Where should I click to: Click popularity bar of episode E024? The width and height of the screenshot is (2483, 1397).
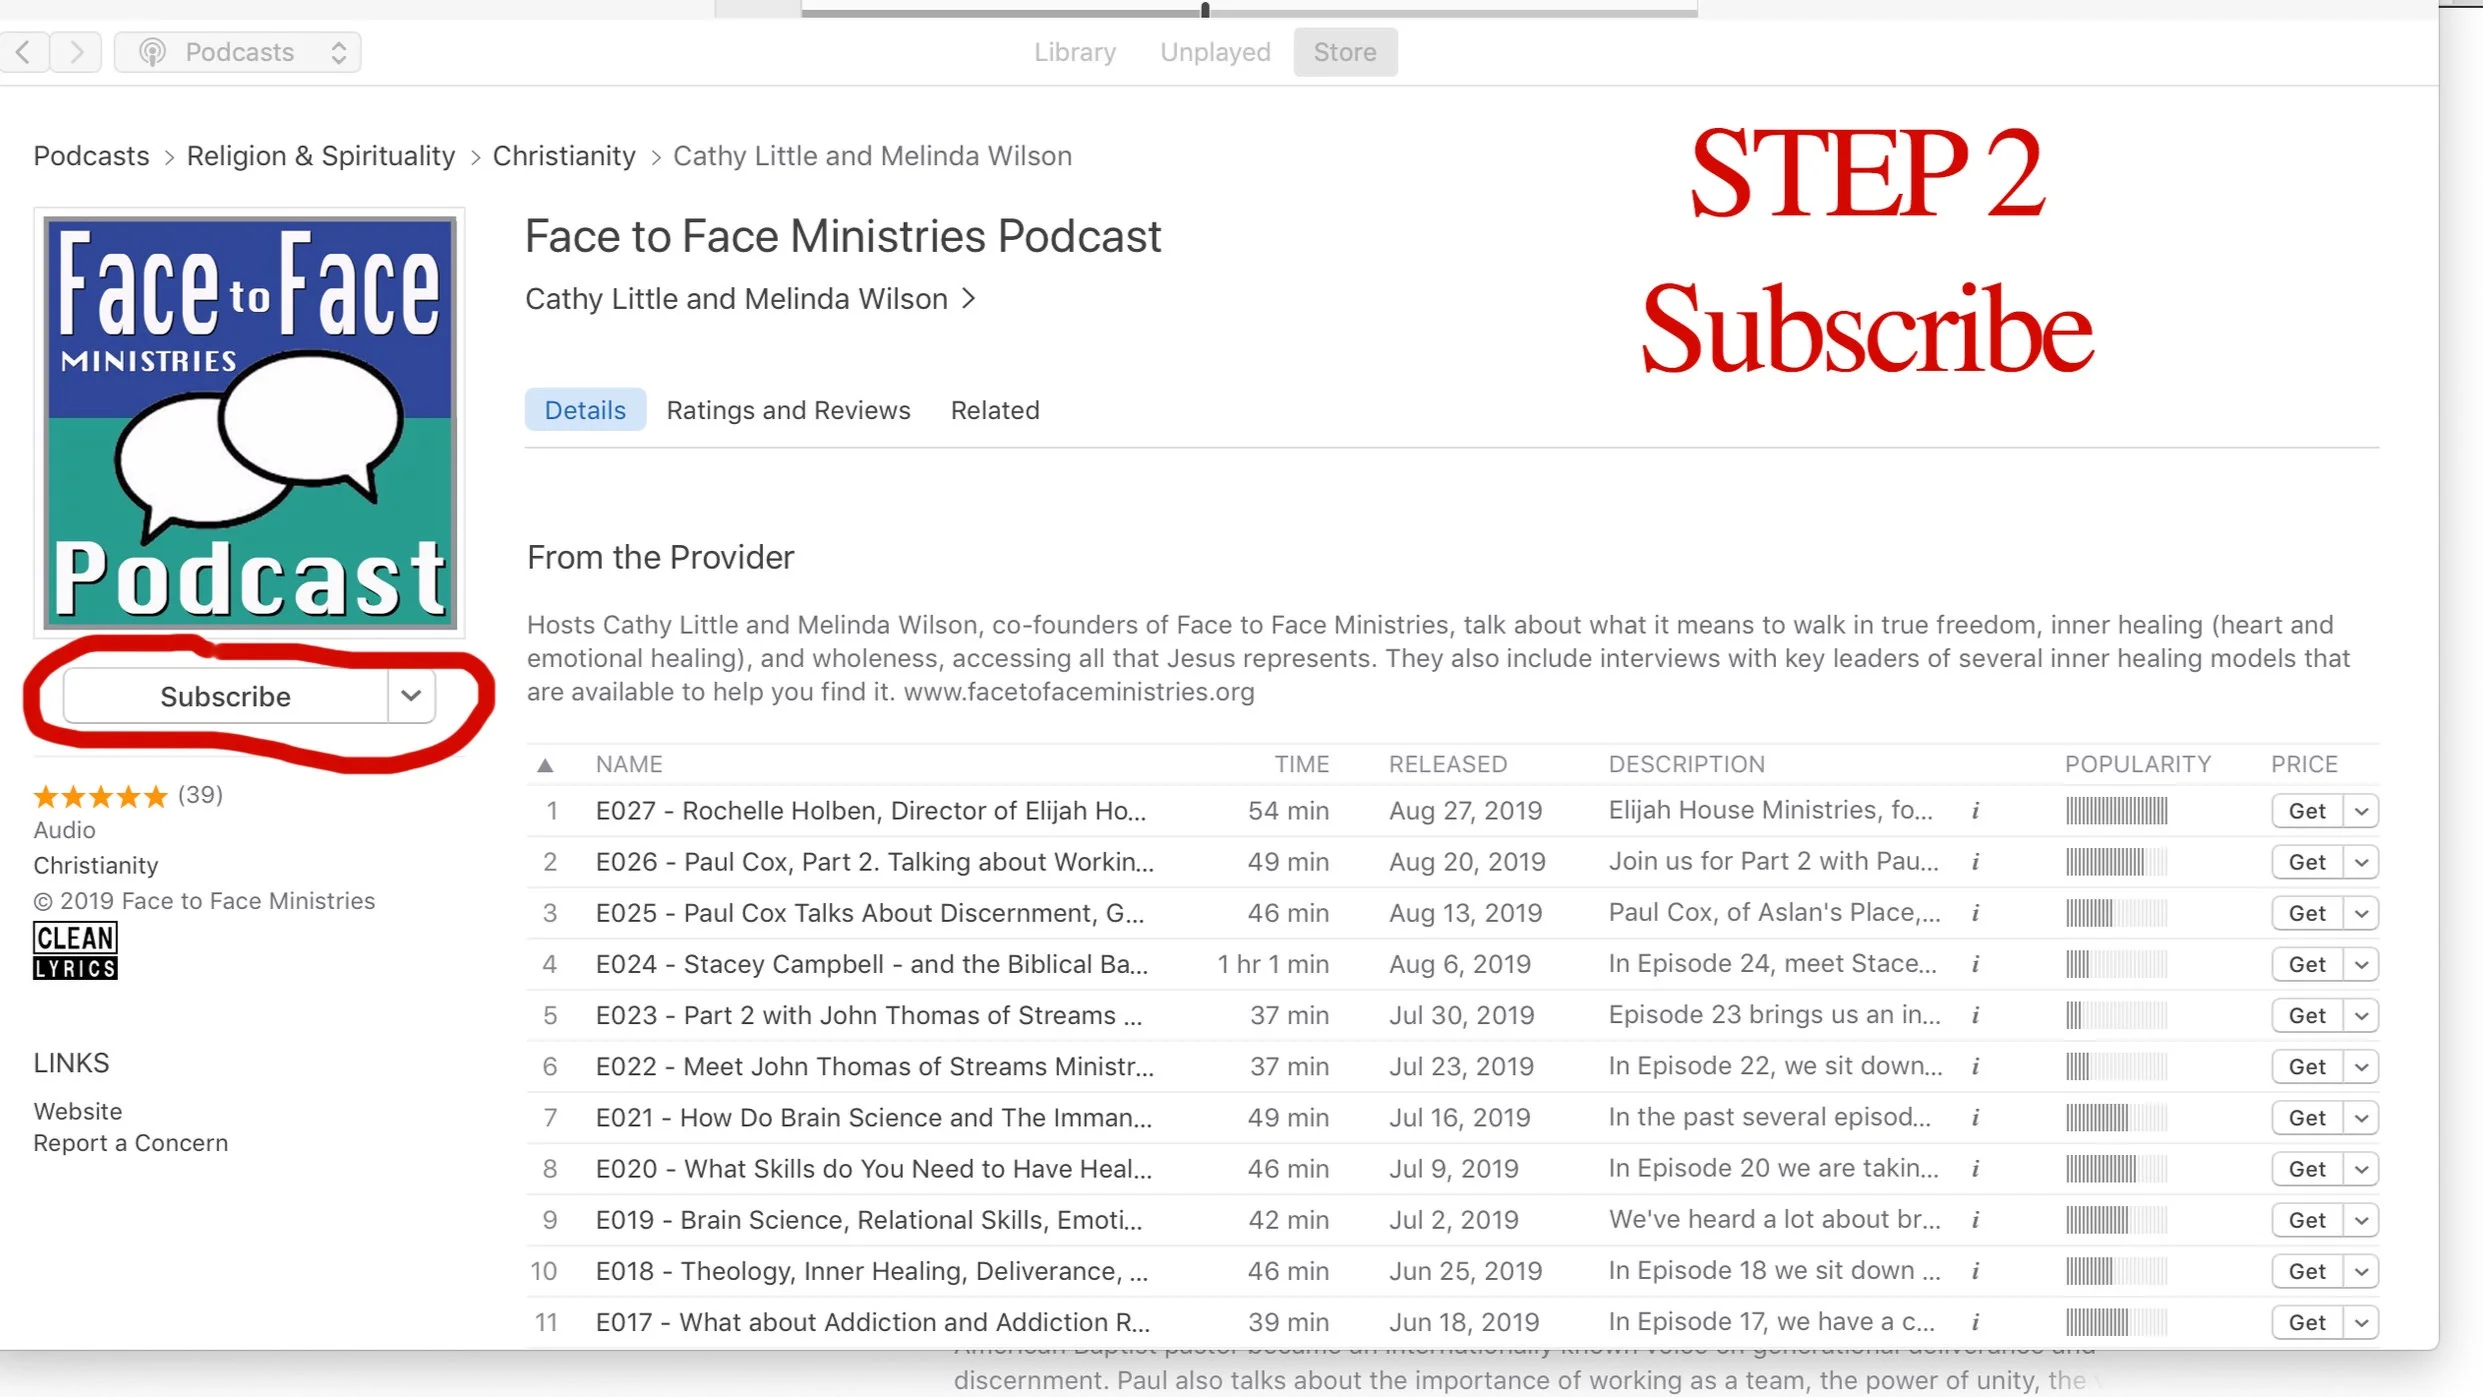[2116, 964]
